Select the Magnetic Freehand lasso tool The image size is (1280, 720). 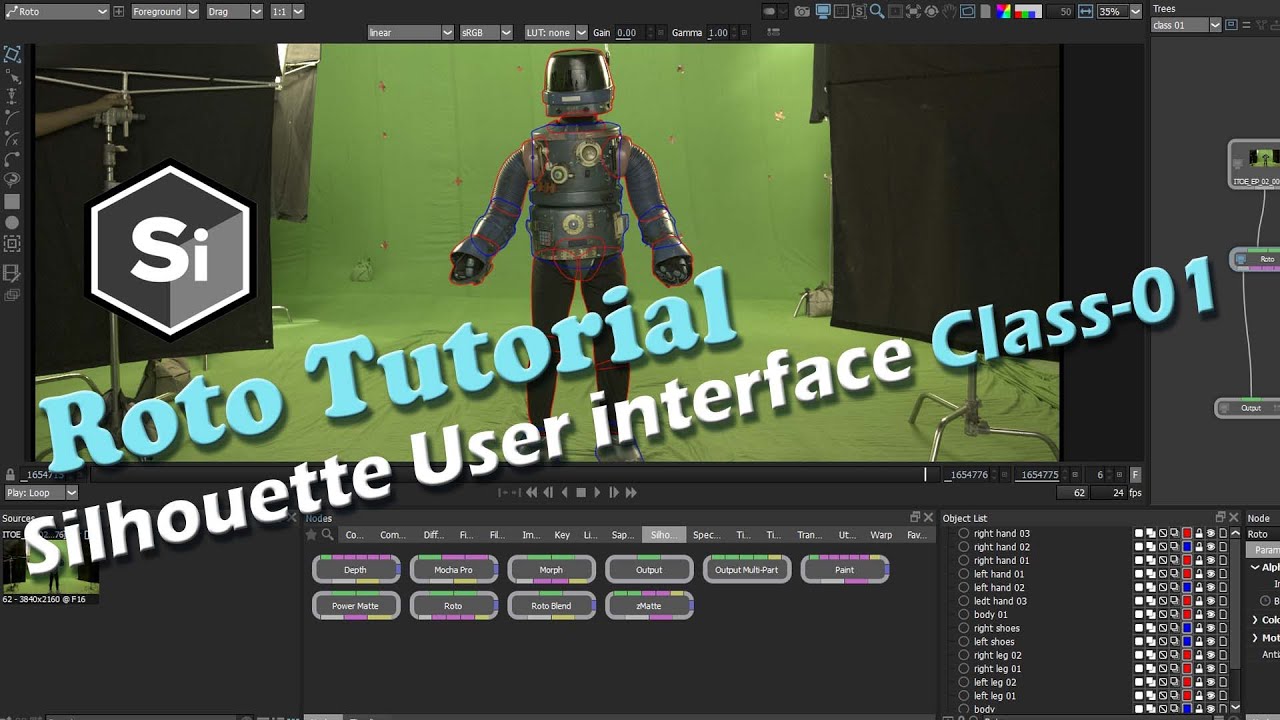pyautogui.click(x=12, y=179)
